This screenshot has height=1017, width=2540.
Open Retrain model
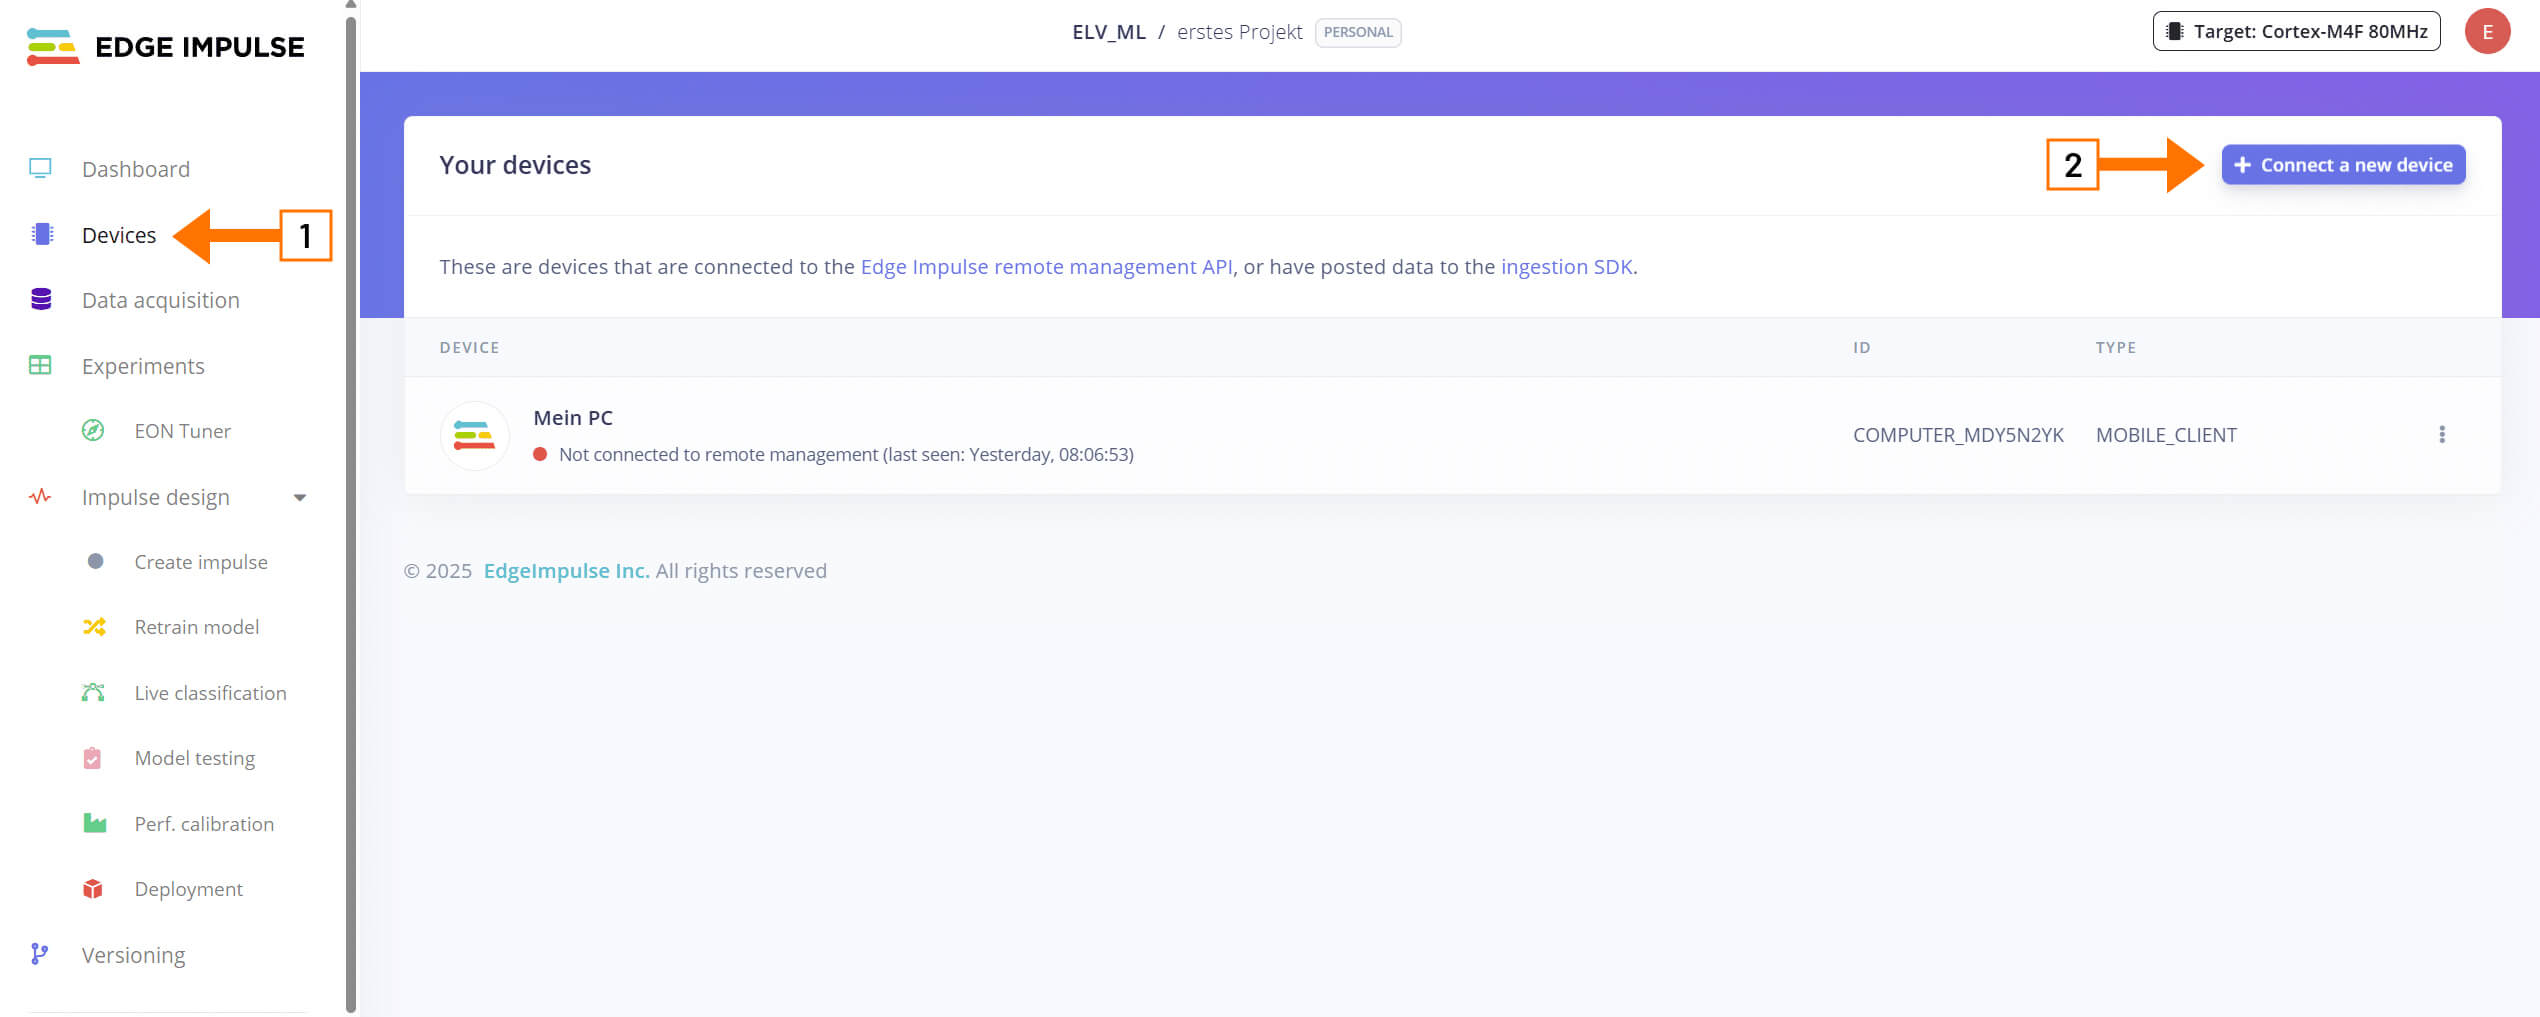pos(197,627)
